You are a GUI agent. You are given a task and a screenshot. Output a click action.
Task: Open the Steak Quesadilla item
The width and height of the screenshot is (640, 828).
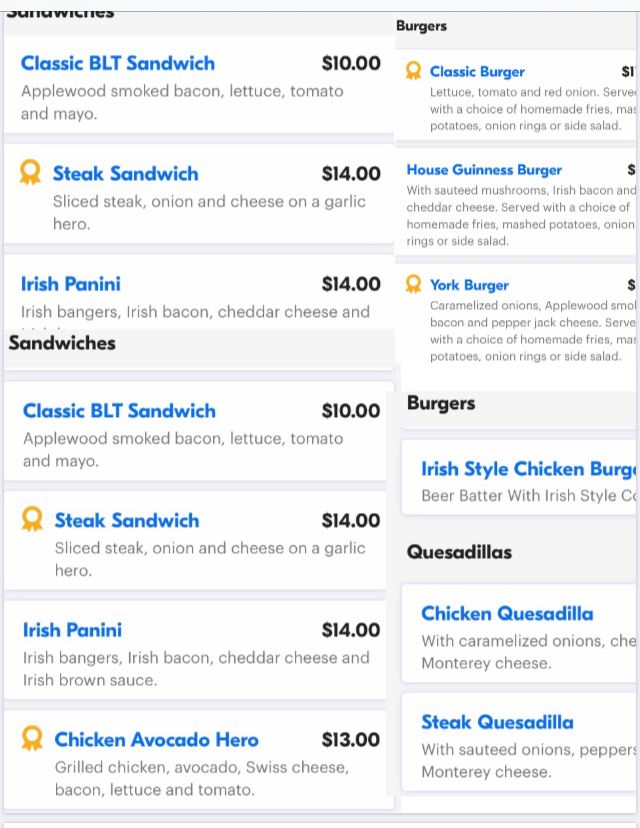tap(497, 722)
